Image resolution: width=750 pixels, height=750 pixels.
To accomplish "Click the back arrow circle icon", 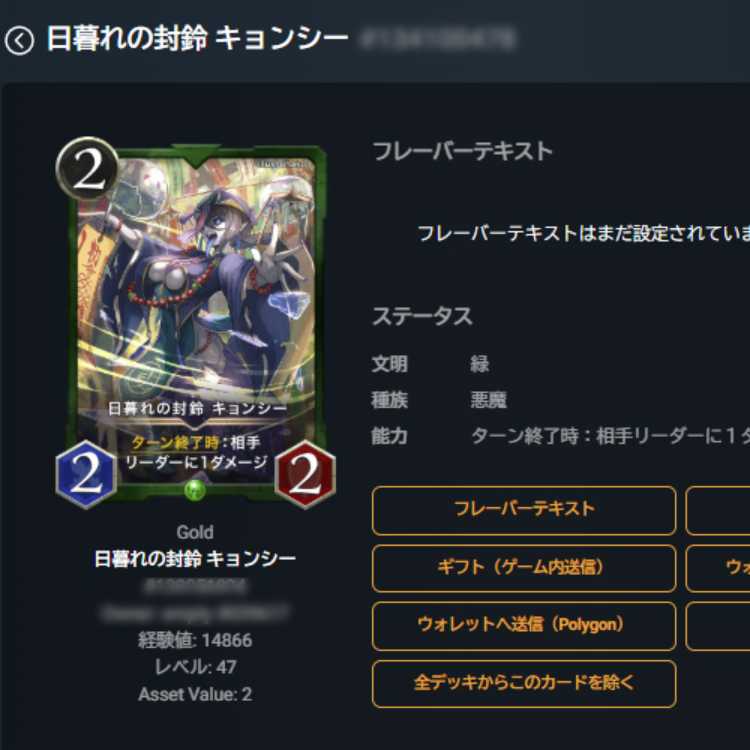I will 20,41.
